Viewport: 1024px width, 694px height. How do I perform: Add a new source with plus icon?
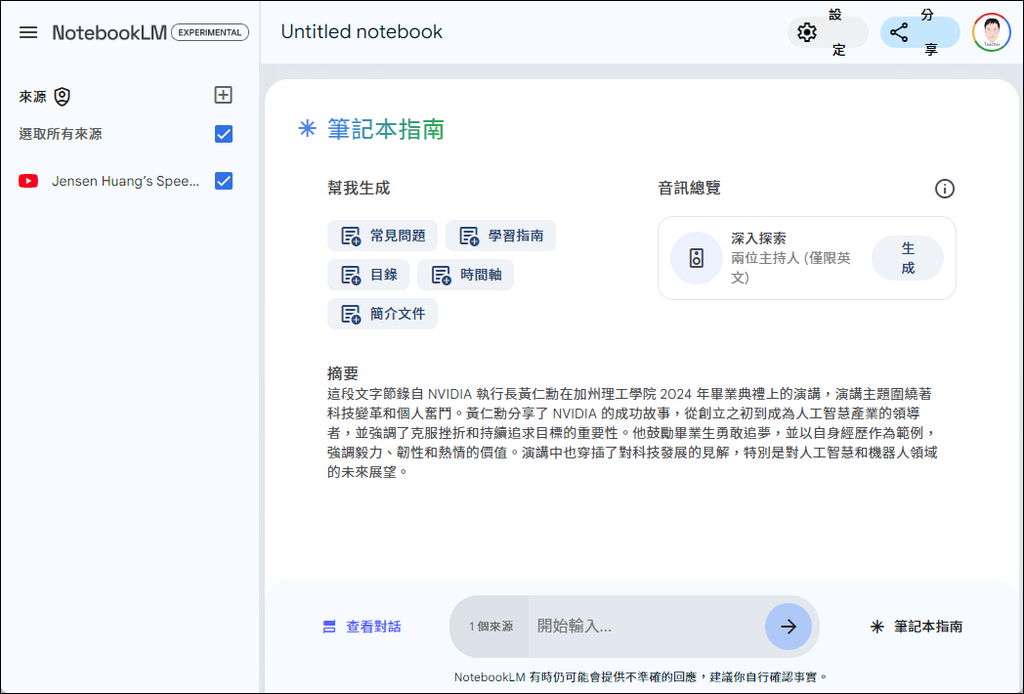[x=223, y=95]
